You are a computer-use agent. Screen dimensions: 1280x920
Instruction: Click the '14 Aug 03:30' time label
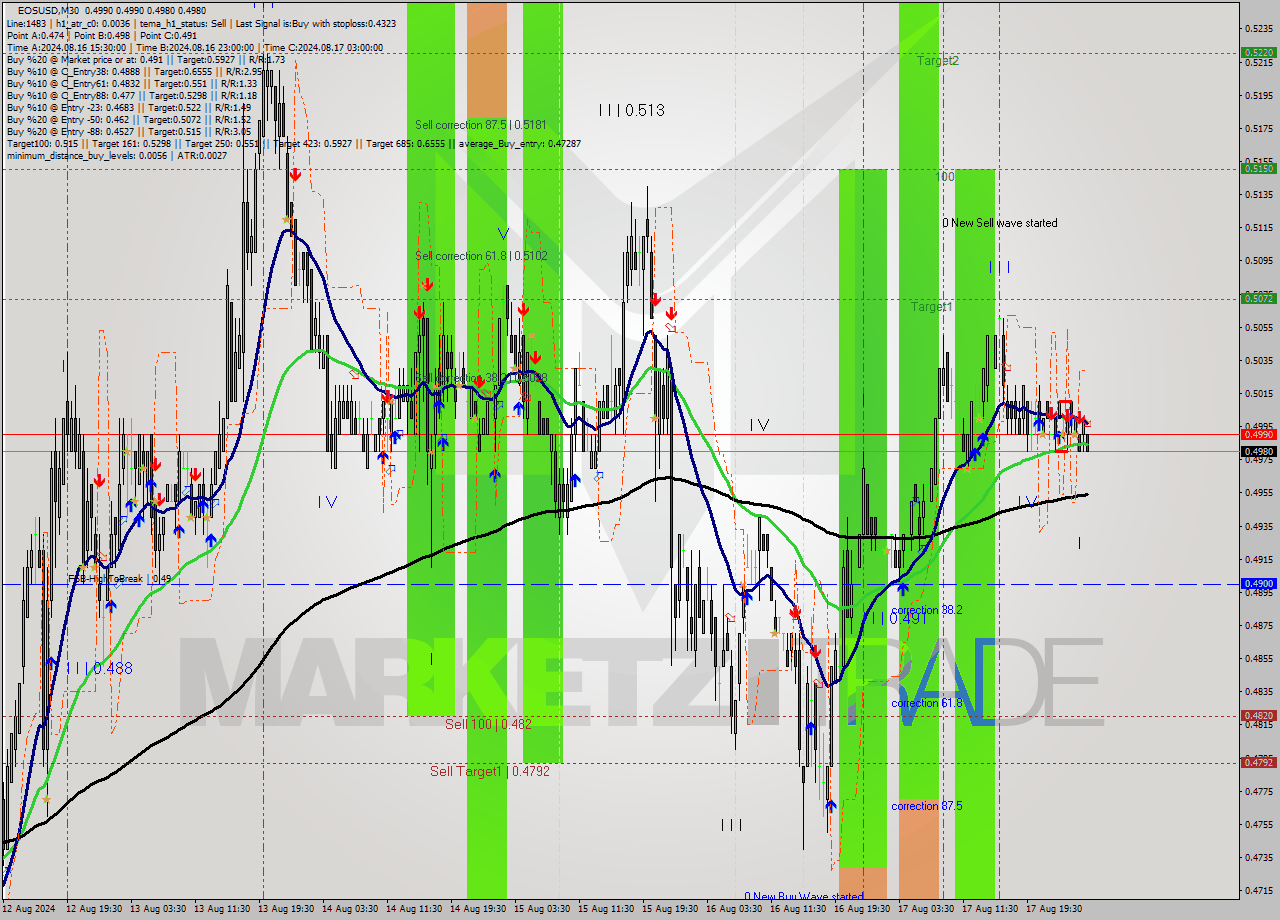(x=351, y=908)
